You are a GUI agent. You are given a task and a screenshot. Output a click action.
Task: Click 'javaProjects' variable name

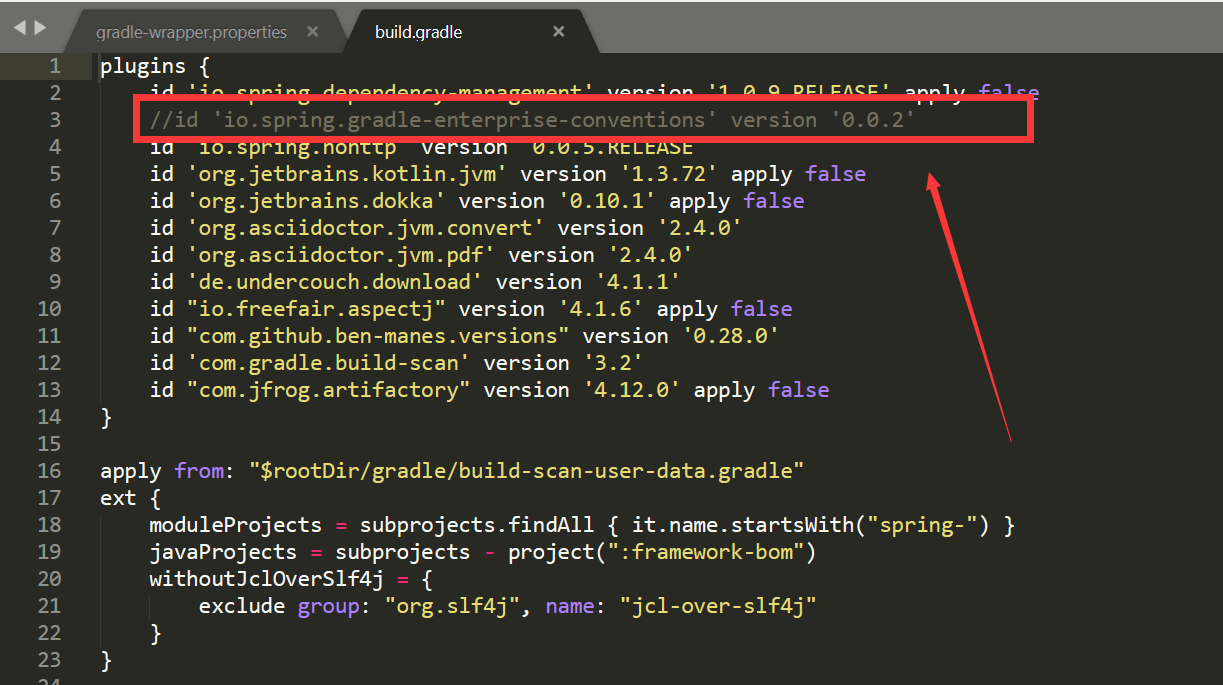coord(223,552)
